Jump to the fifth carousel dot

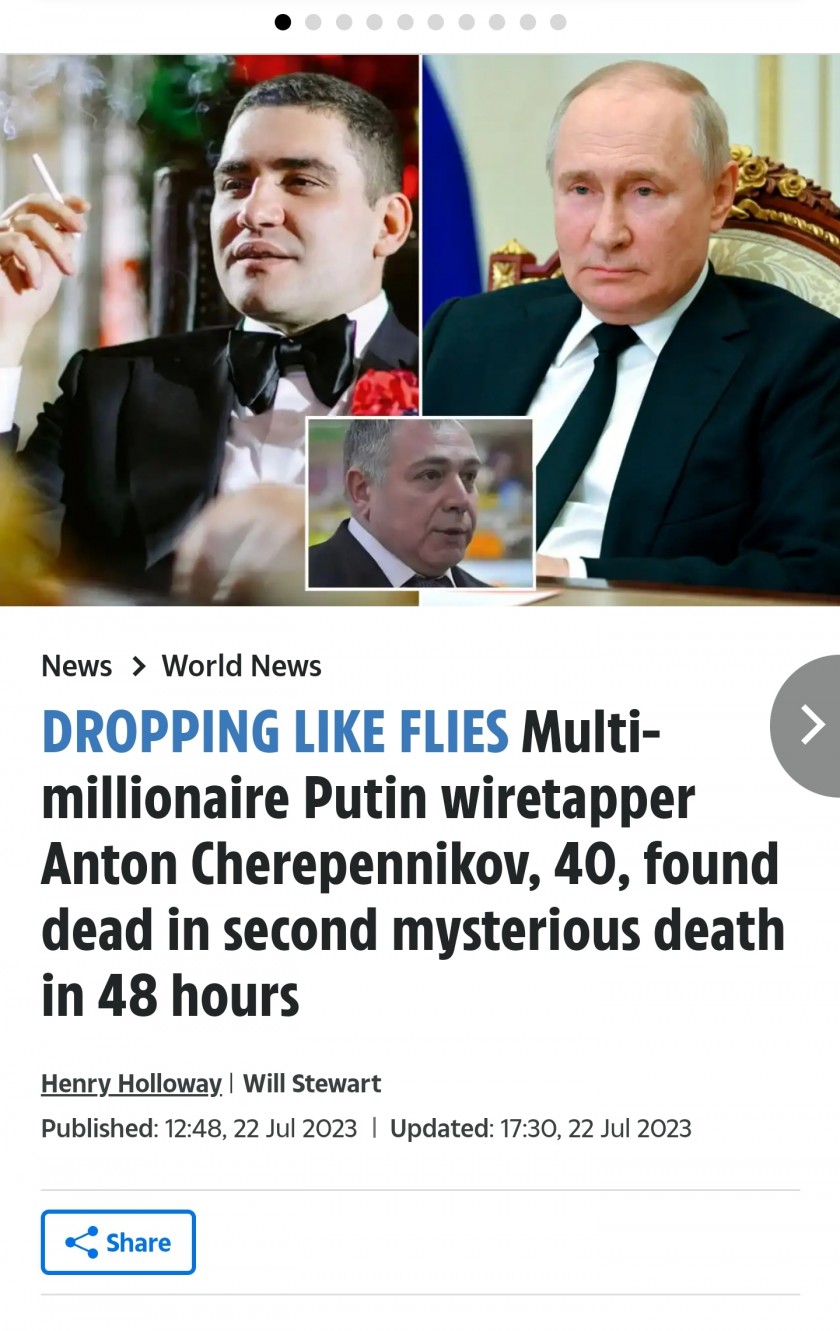405,22
